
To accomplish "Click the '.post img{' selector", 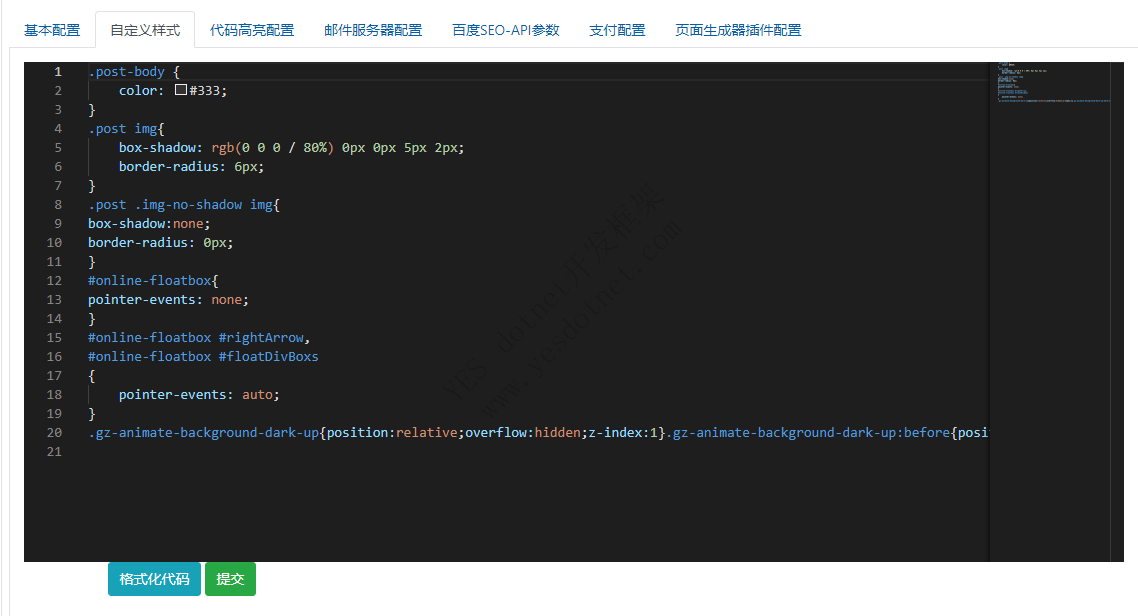I will 126,128.
